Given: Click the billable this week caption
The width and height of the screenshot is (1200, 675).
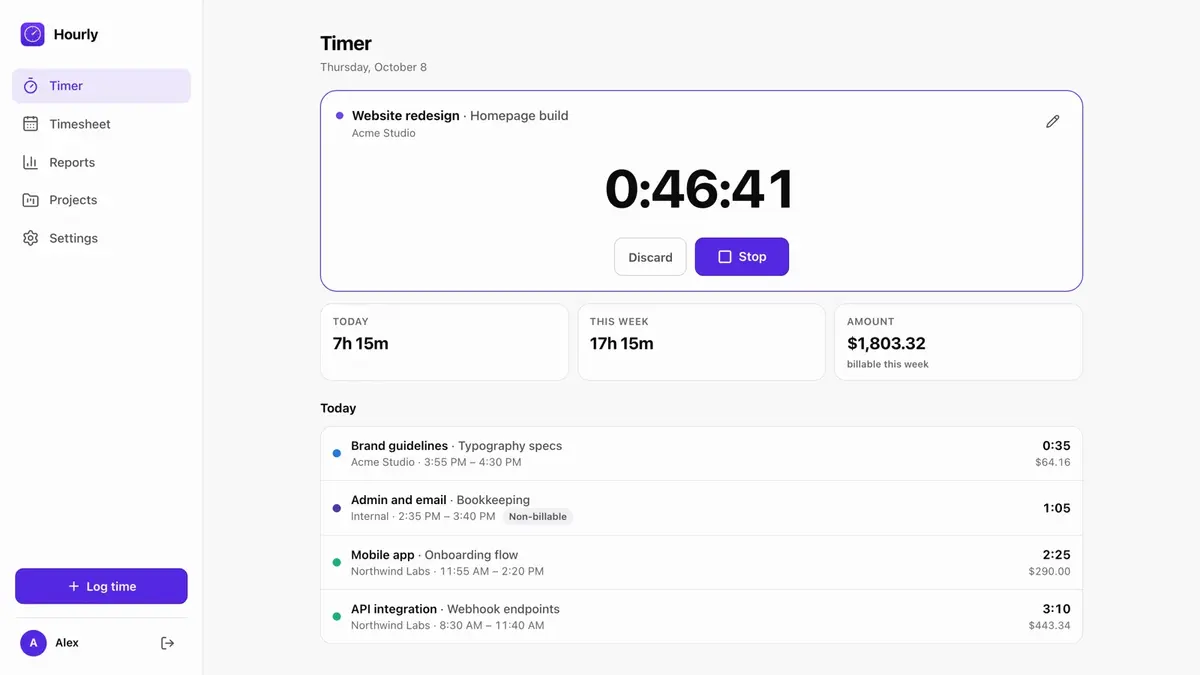Looking at the screenshot, I should pos(888,365).
